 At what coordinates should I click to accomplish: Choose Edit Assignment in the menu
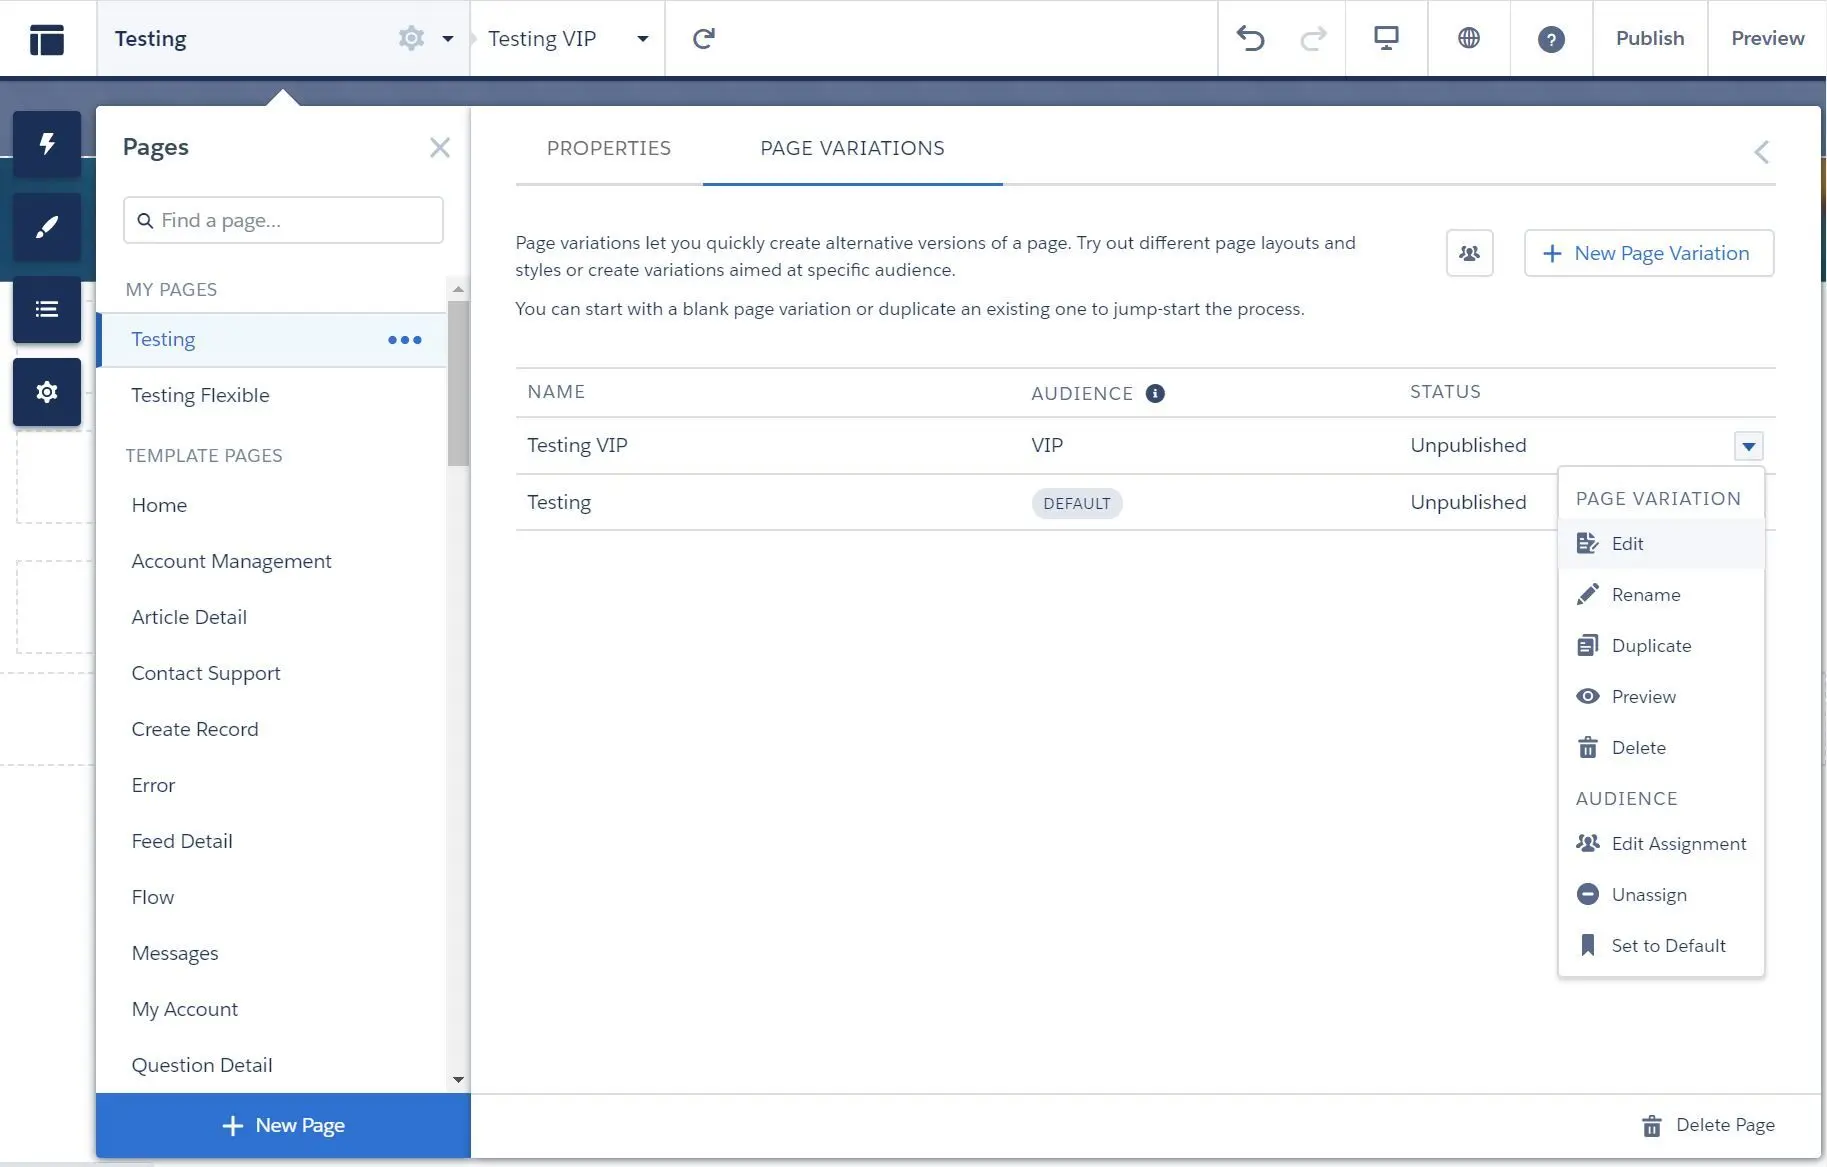(x=1661, y=844)
